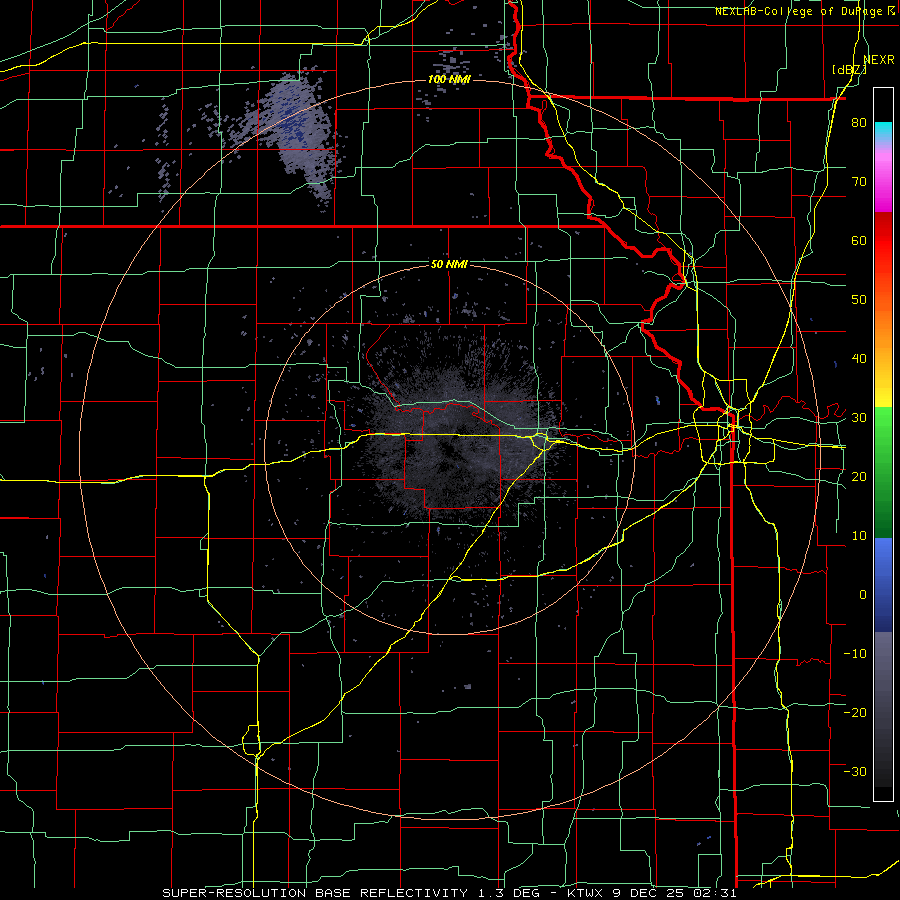Click the "KTWX" radar site identifier
This screenshot has height=900, width=900.
point(587,893)
